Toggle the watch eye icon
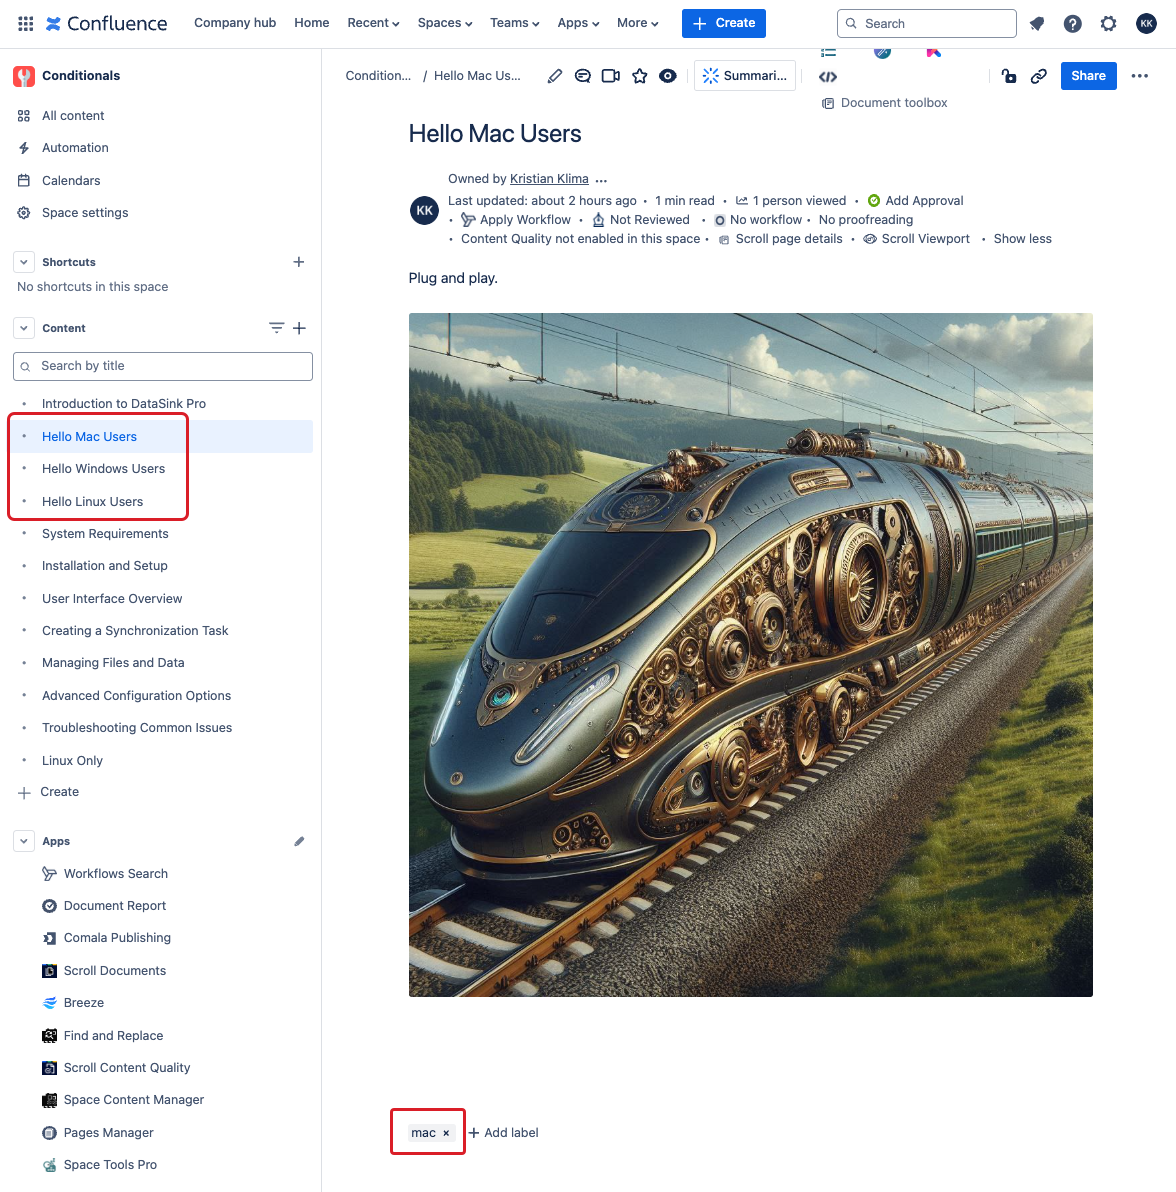Viewport: 1176px width, 1192px height. 667,76
